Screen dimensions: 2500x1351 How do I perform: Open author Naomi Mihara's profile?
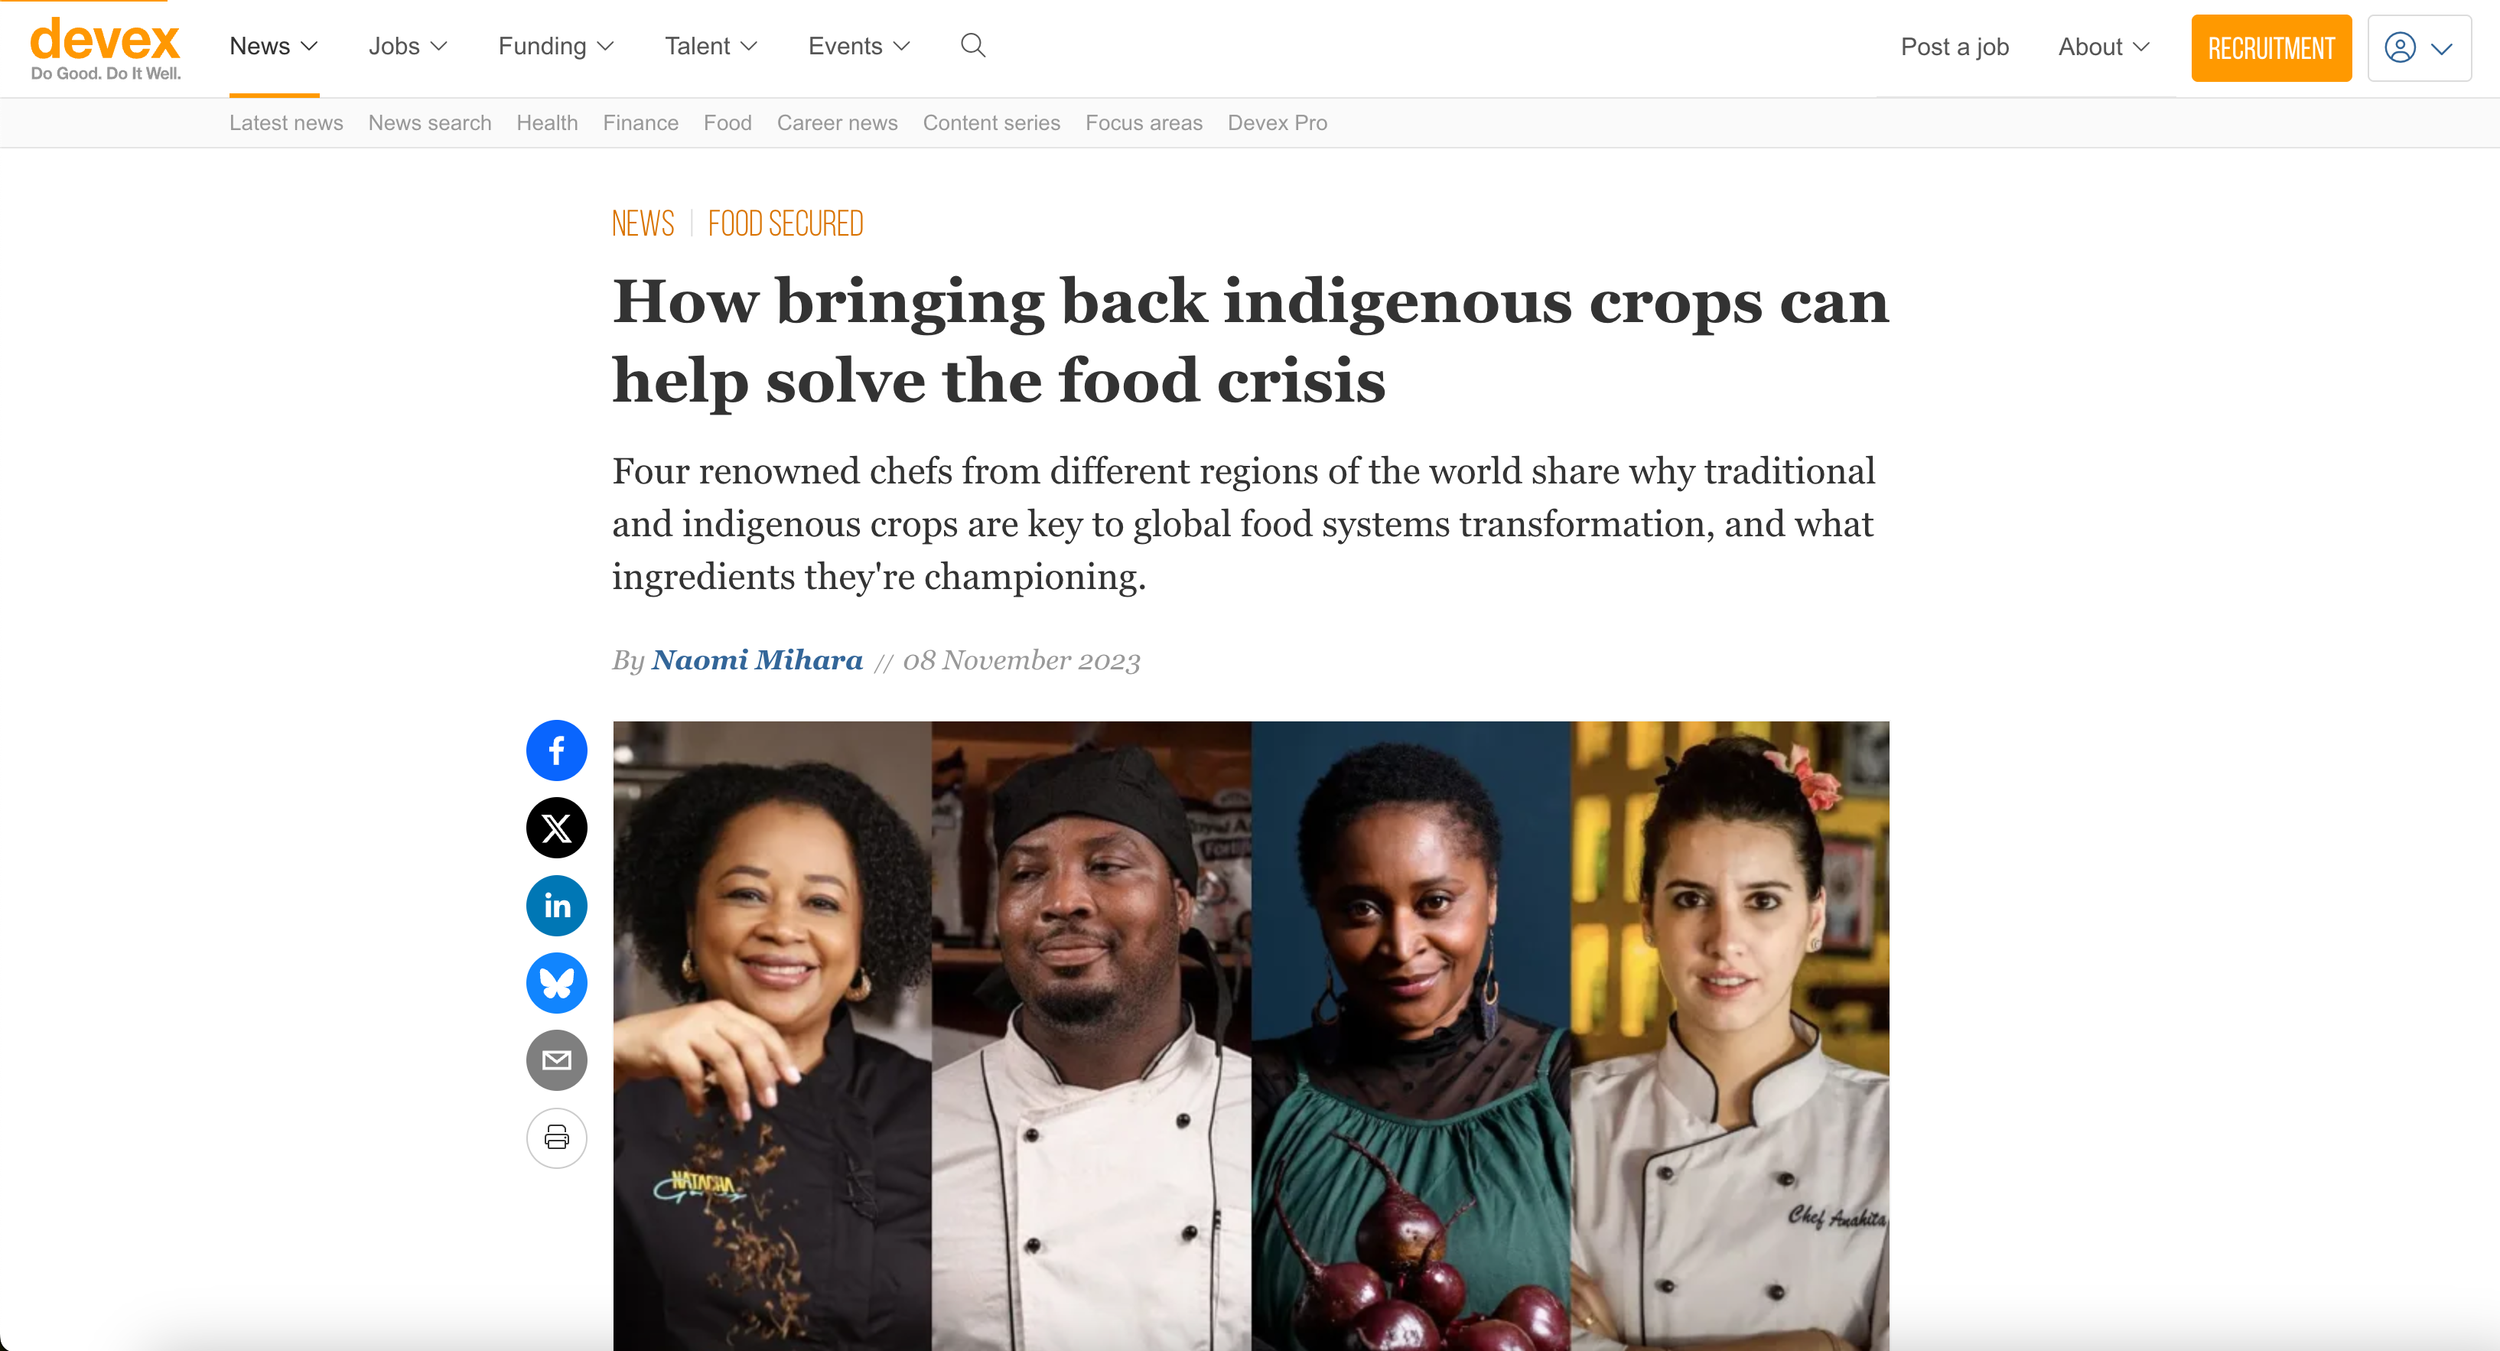[x=757, y=660]
